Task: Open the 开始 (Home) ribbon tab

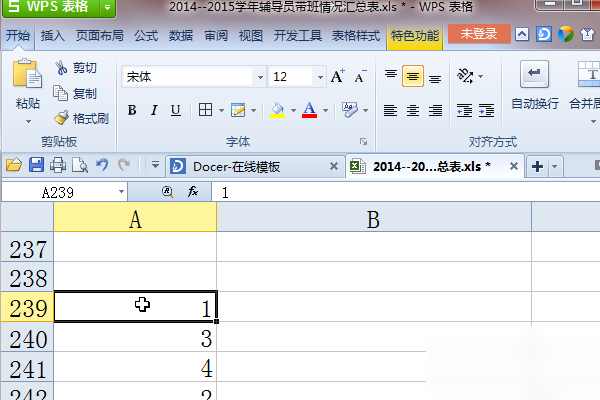Action: (x=18, y=36)
